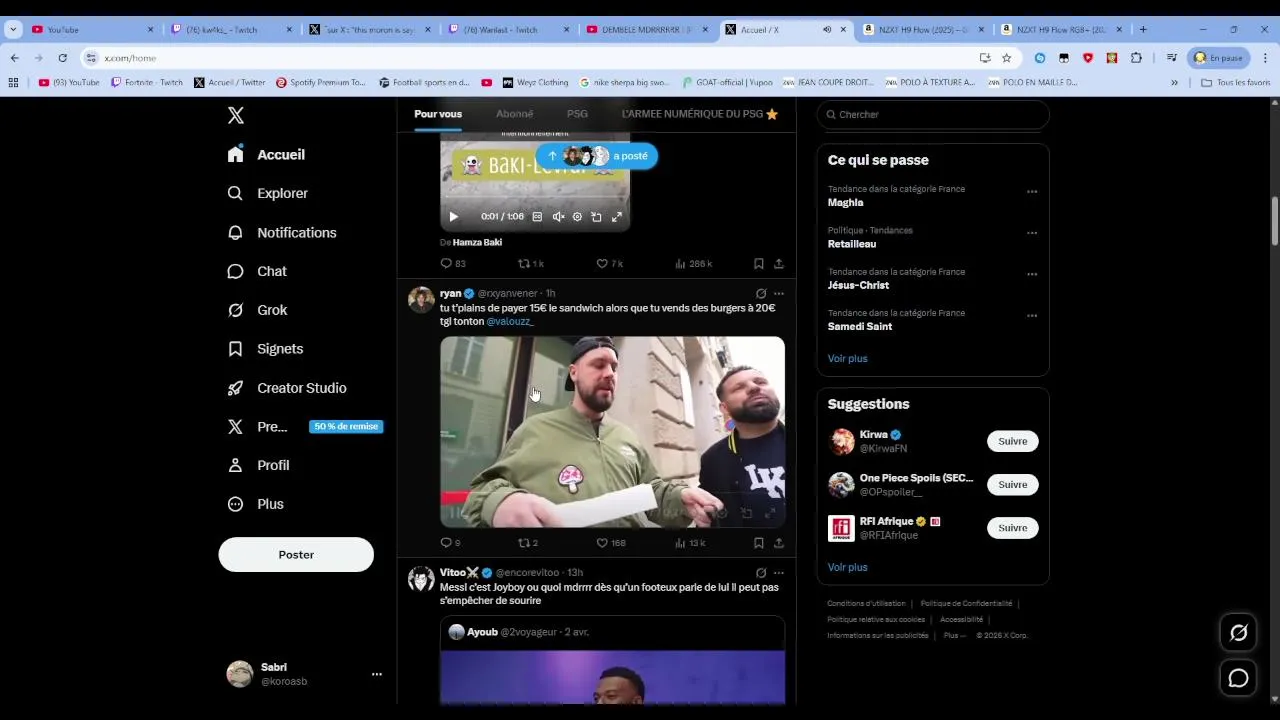Image resolution: width=1280 pixels, height=720 pixels.
Task: Ask Grok about ryan's post
Action: click(761, 294)
